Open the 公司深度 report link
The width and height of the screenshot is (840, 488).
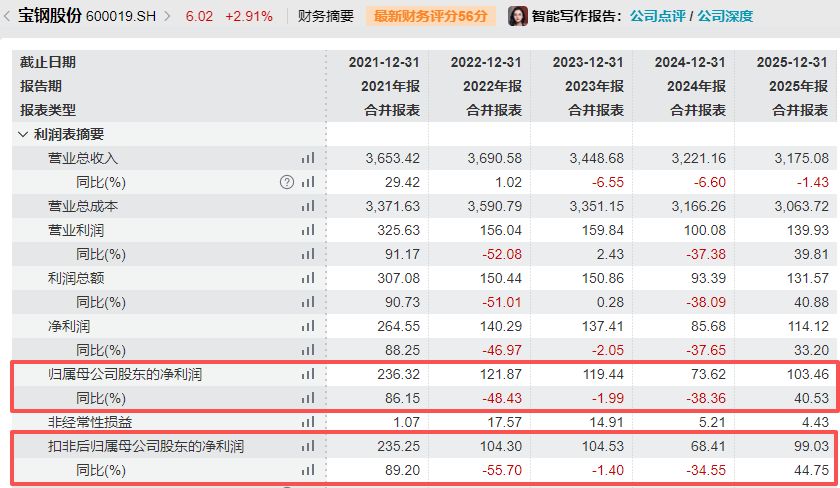tap(725, 16)
